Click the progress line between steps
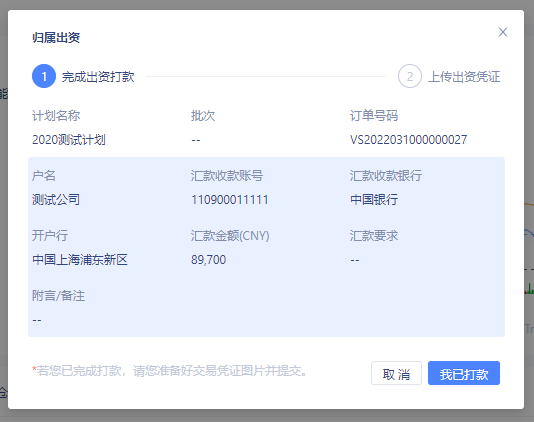The height and width of the screenshot is (422, 534). click(266, 77)
